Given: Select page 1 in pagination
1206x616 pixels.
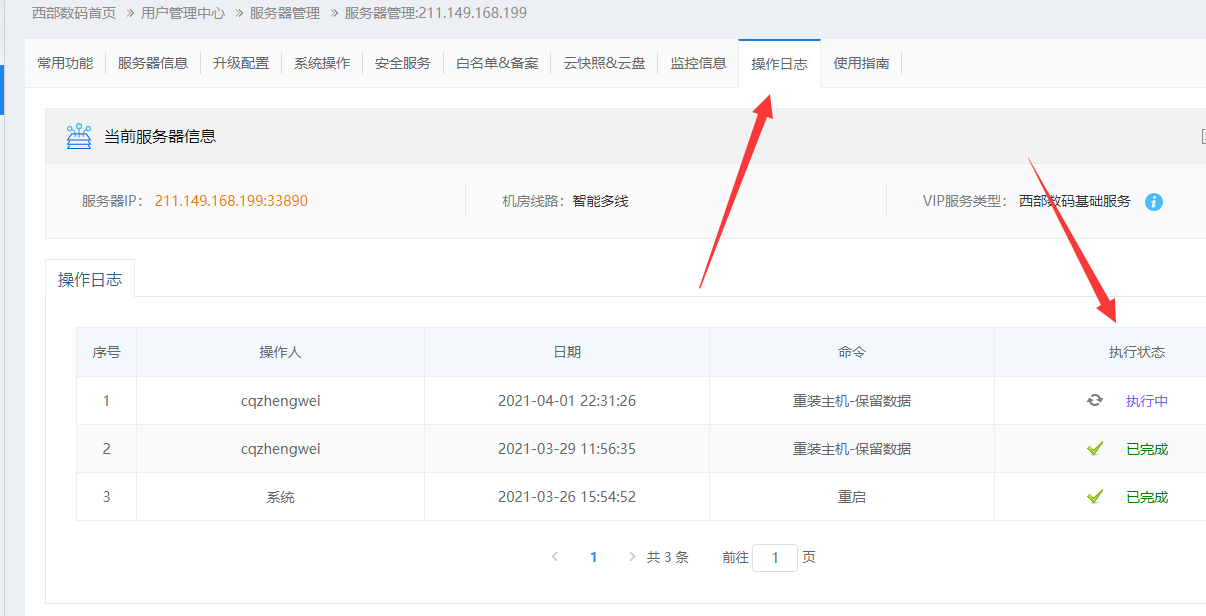Looking at the screenshot, I should tap(593, 557).
